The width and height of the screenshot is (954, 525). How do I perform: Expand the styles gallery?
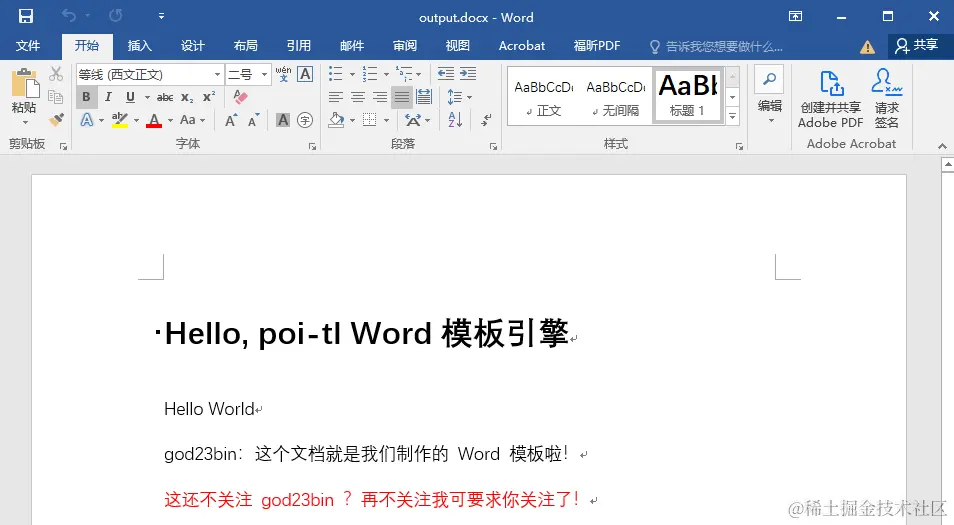(x=733, y=116)
